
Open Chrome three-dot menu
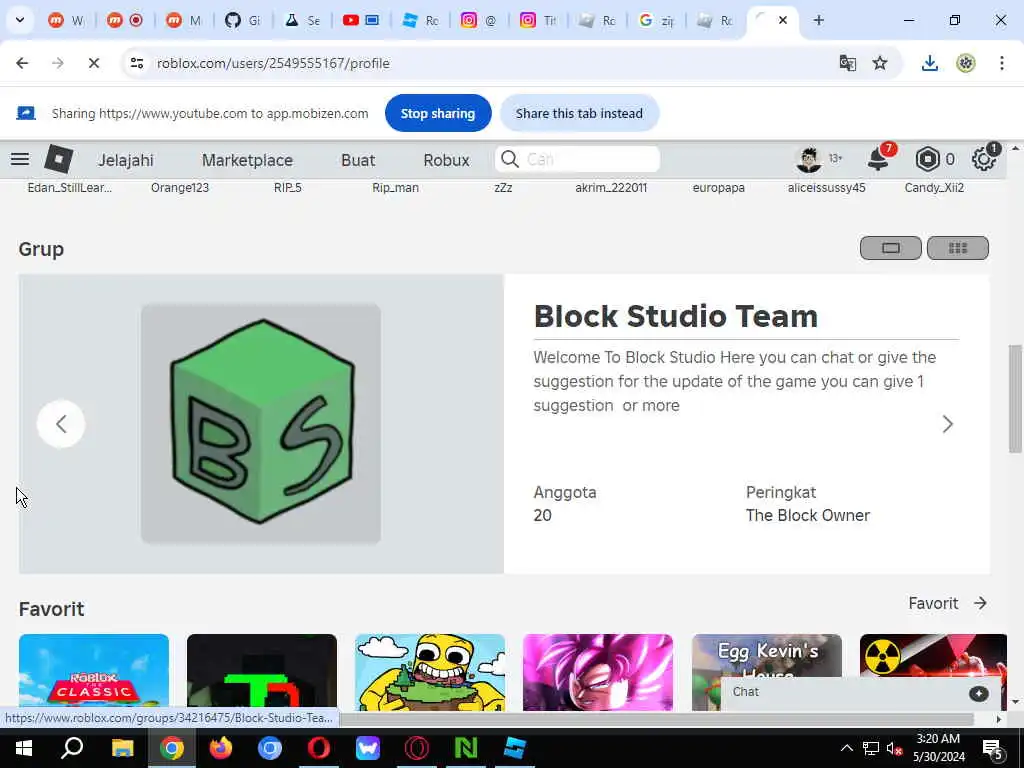1002,63
